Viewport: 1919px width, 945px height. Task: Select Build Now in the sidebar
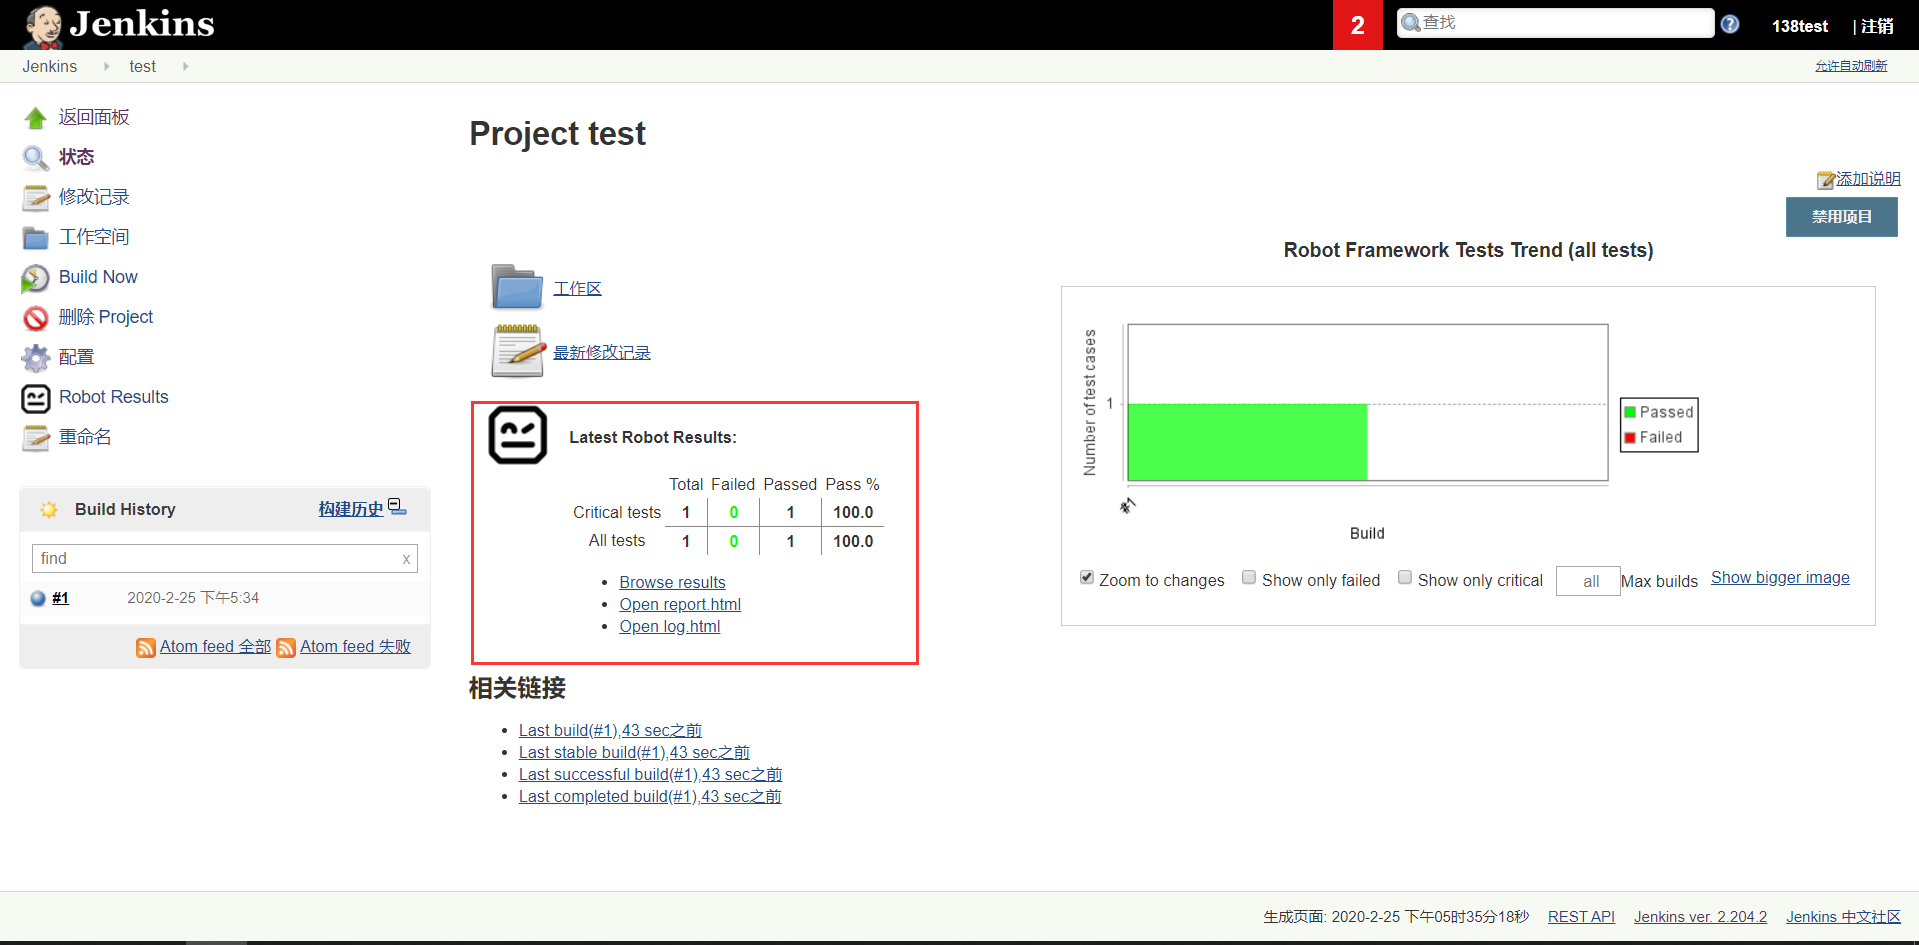98,277
